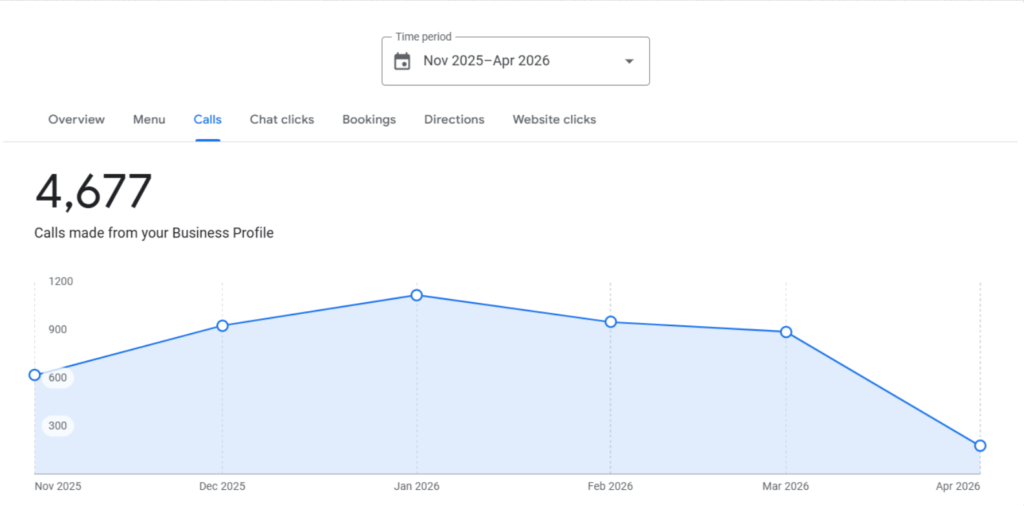Click the 300 y-axis label
This screenshot has width=1024, height=506.
pos(58,426)
